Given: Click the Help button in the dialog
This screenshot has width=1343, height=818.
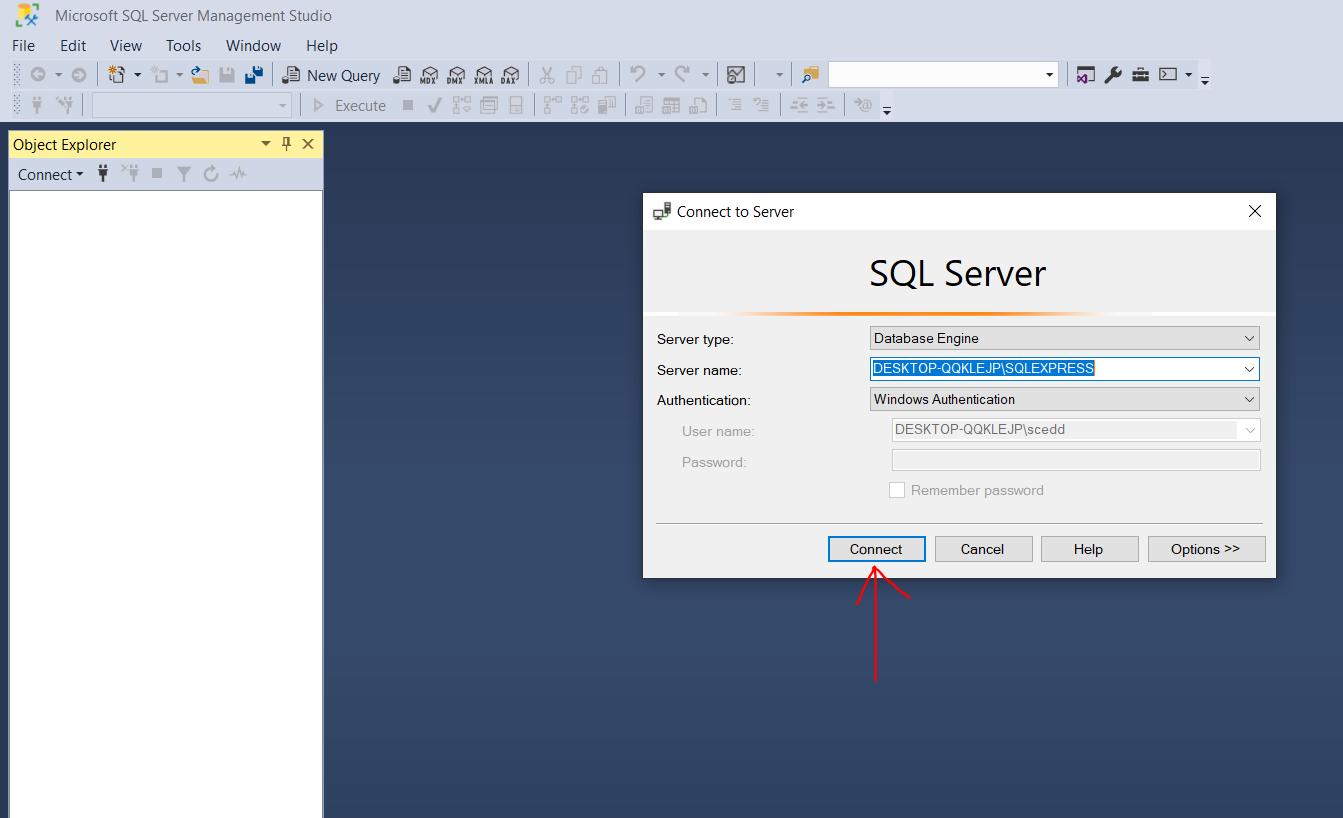Looking at the screenshot, I should pyautogui.click(x=1089, y=549).
